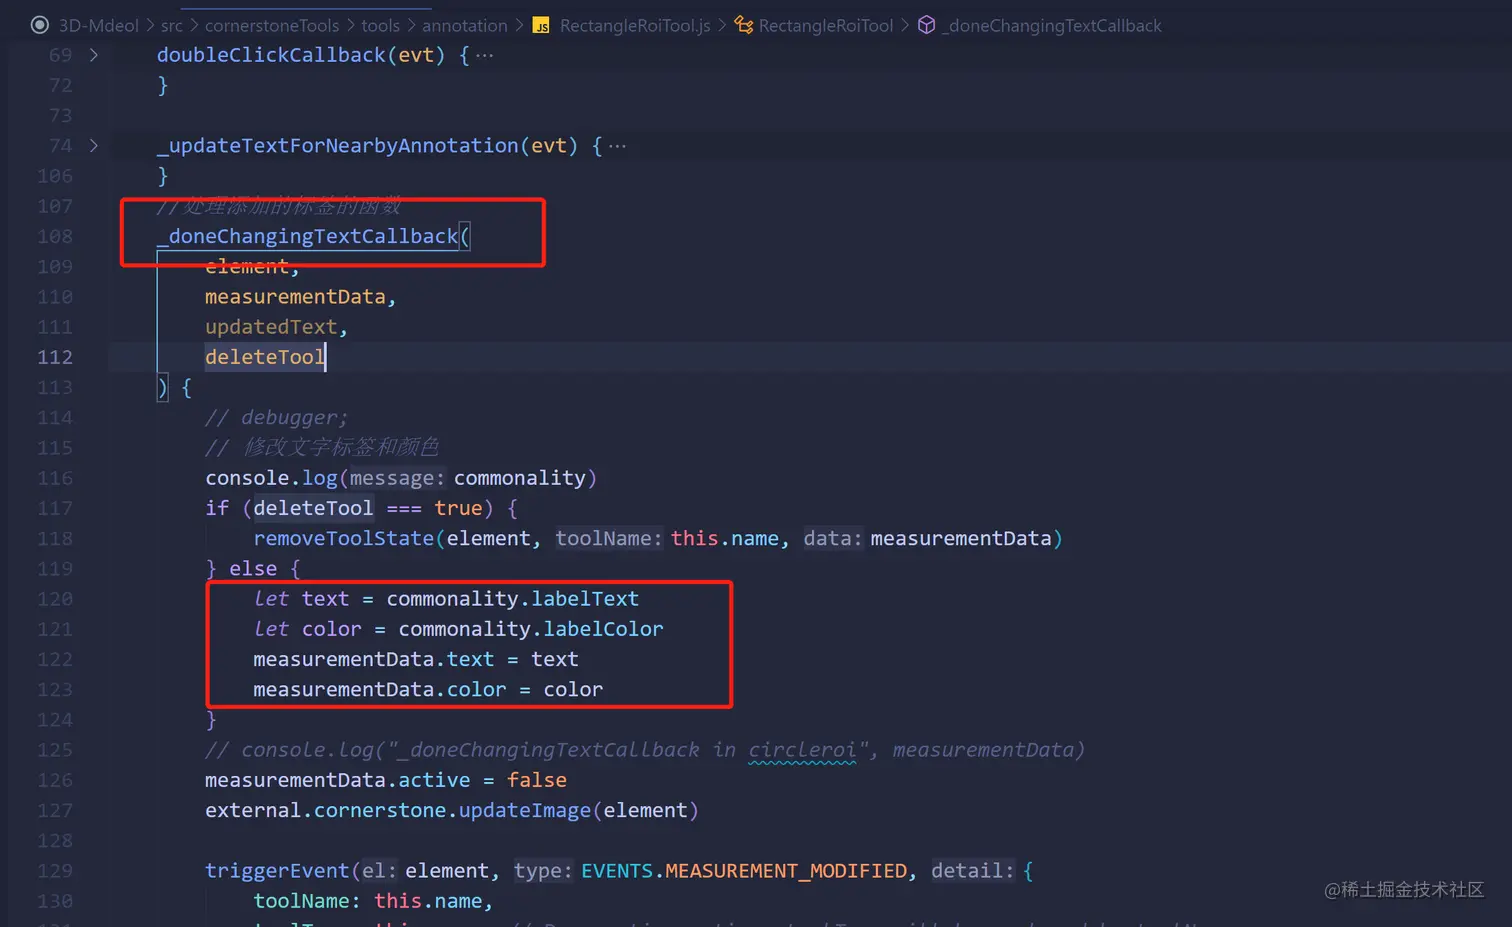Select the annotation breadcrumb item

coord(465,25)
